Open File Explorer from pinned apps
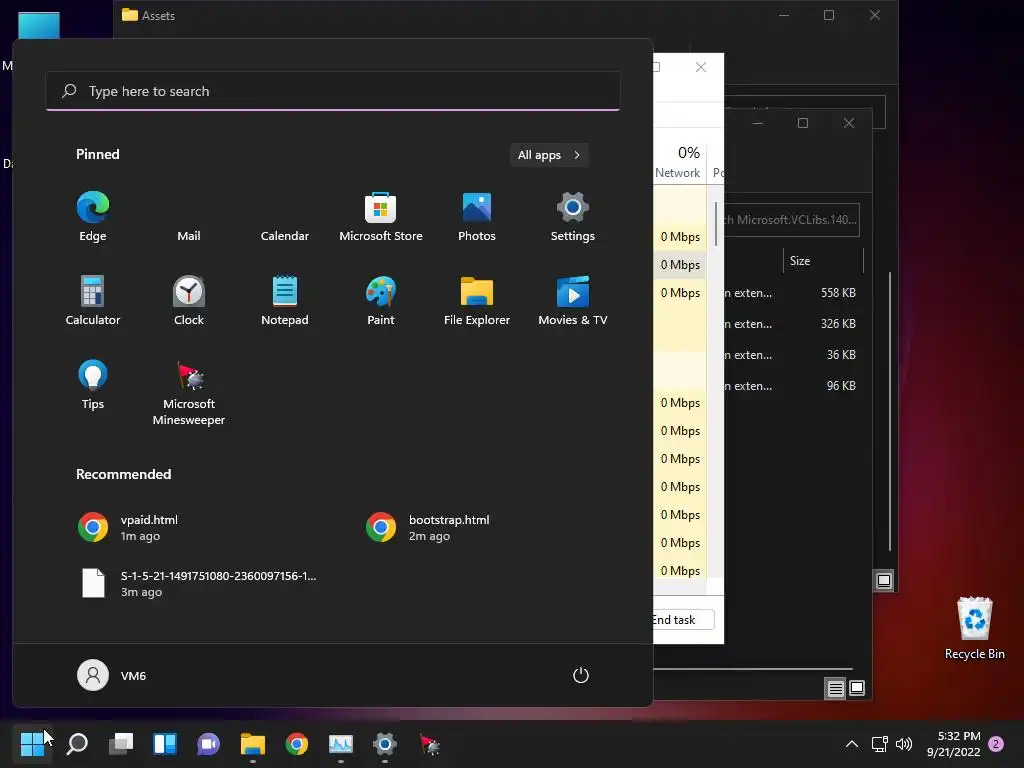The width and height of the screenshot is (1024, 768). coord(477,300)
